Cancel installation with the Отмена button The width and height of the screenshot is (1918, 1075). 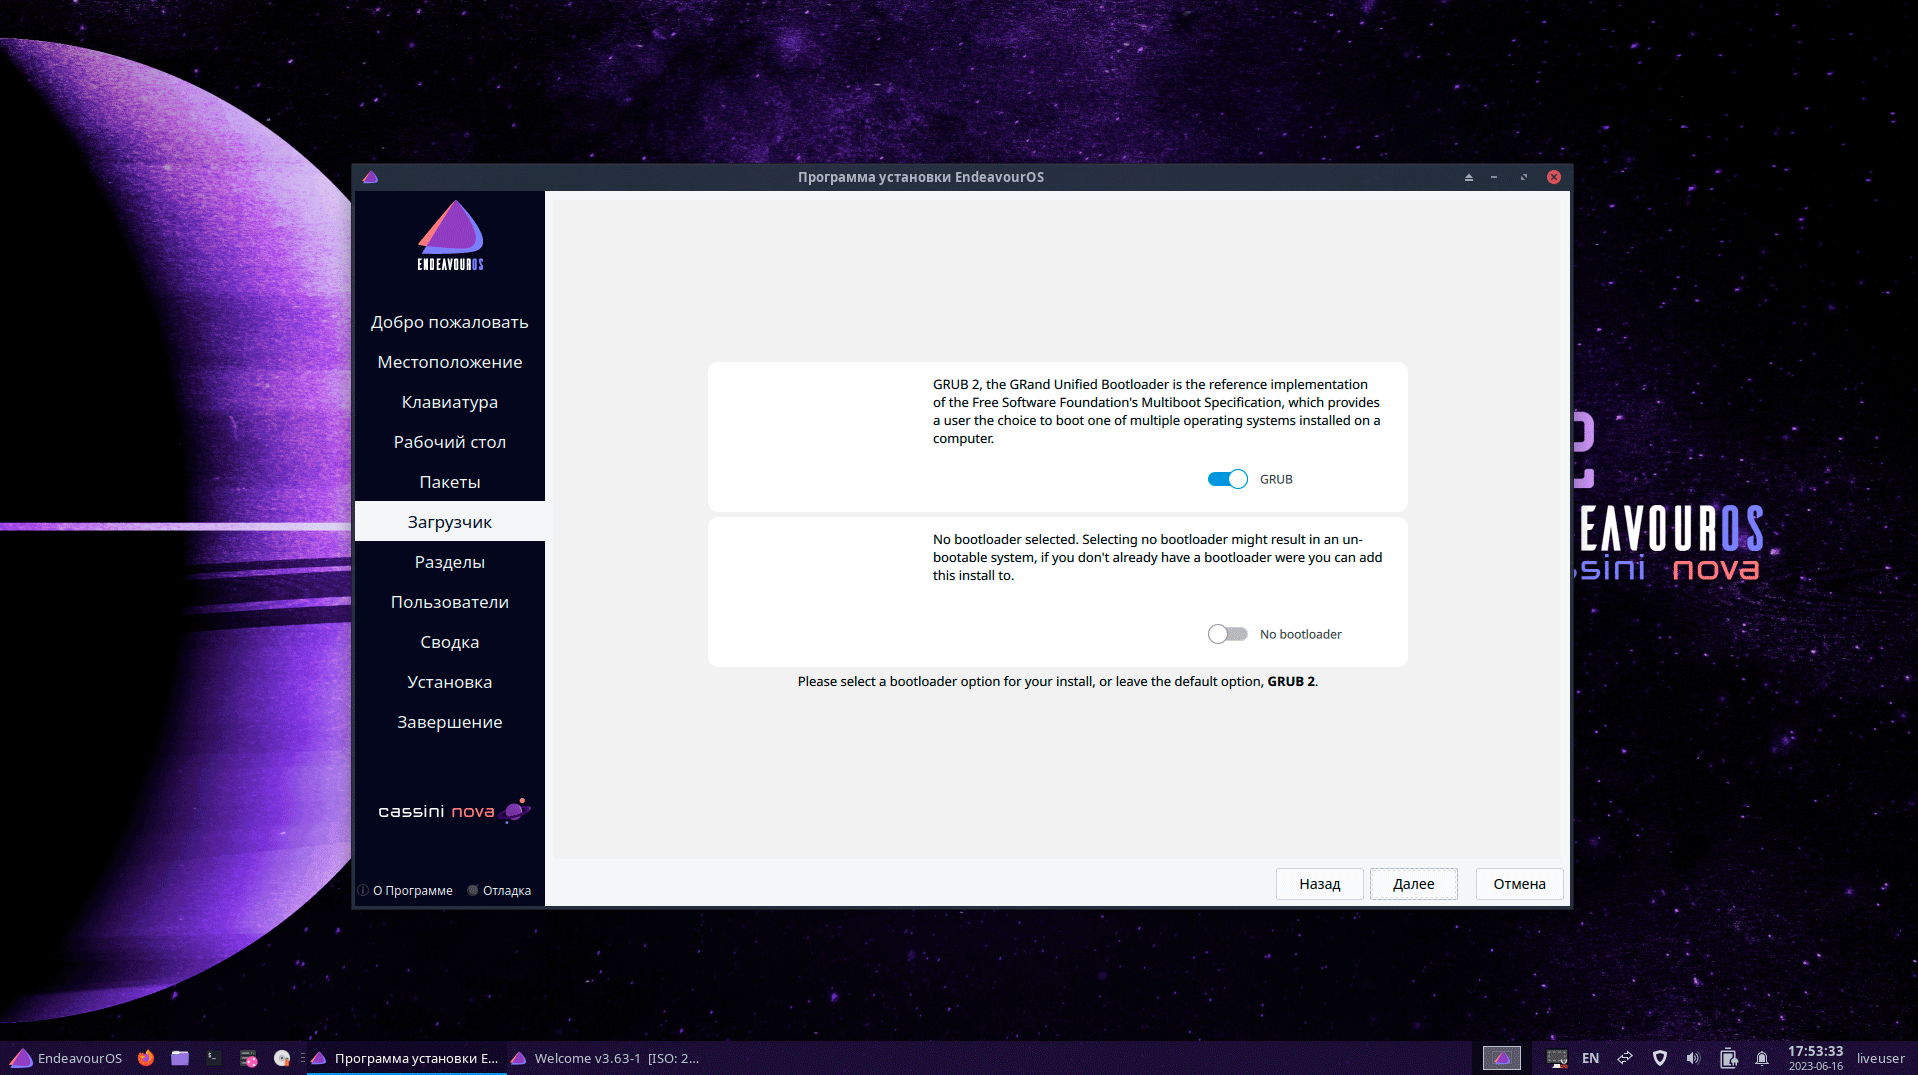1519,884
